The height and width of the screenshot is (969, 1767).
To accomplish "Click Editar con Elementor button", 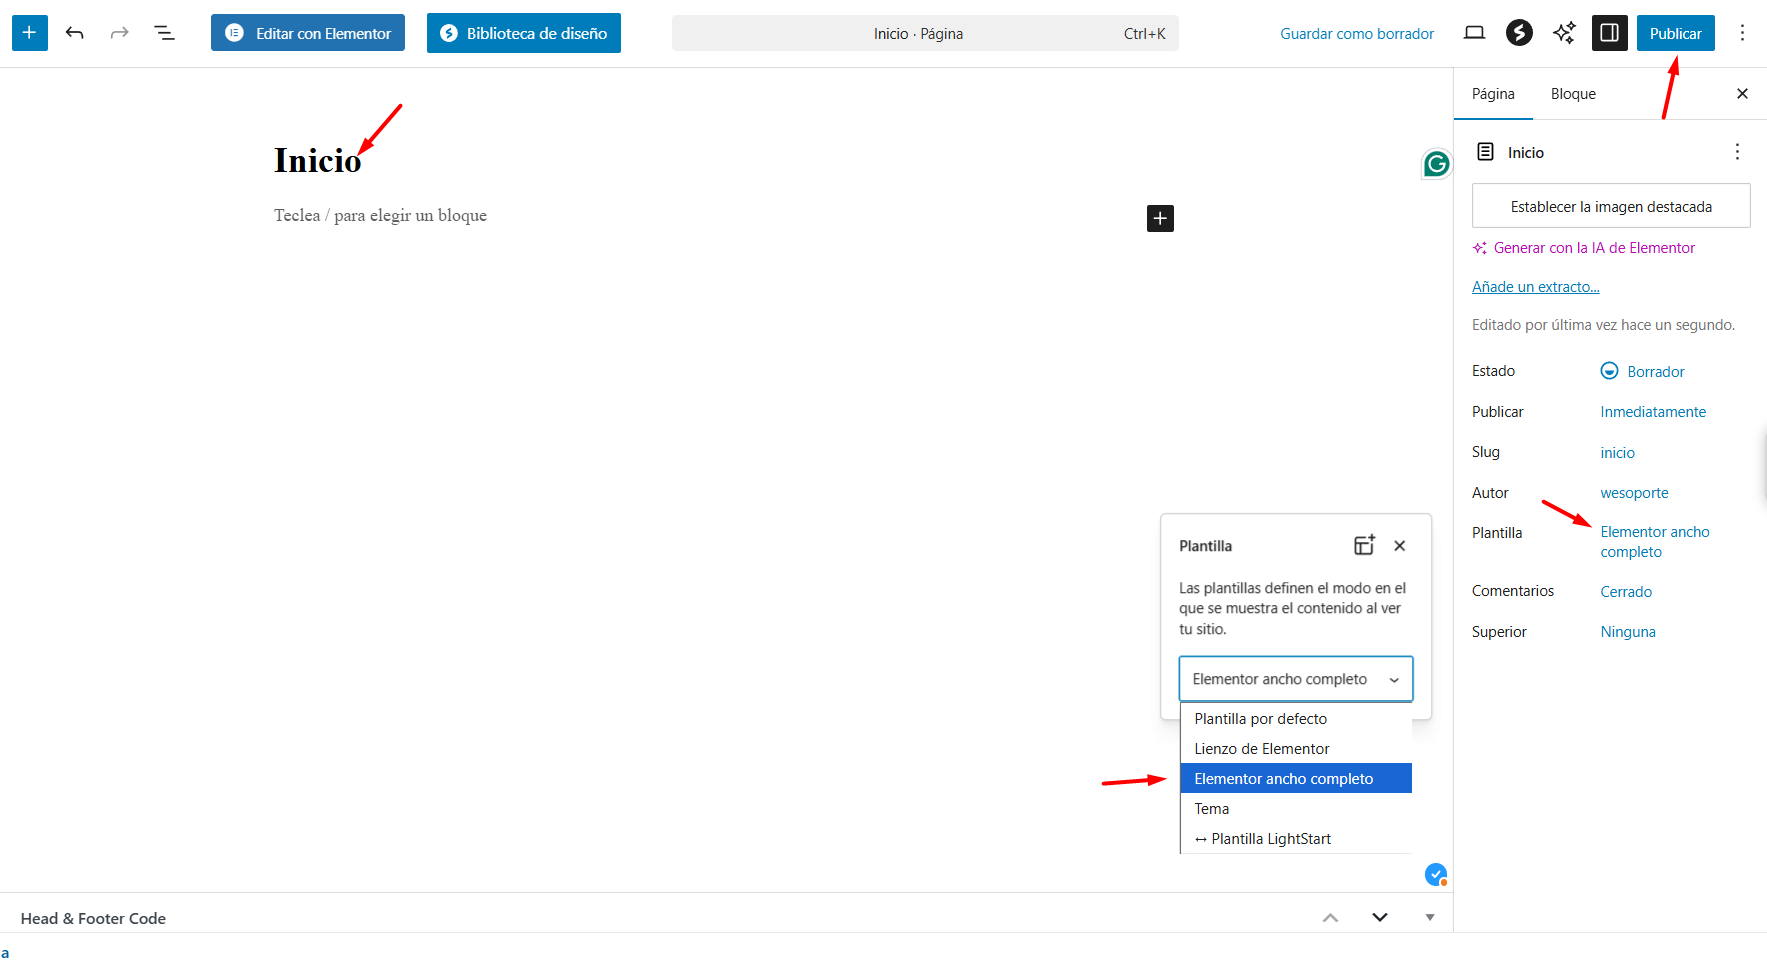I will pyautogui.click(x=308, y=33).
